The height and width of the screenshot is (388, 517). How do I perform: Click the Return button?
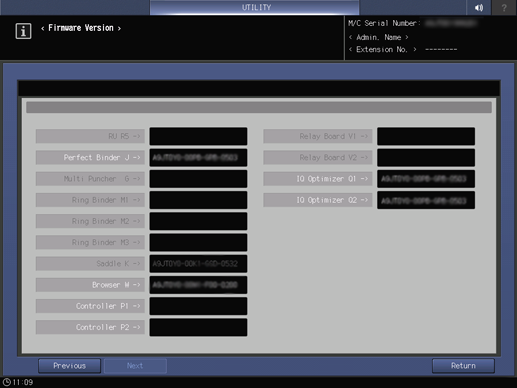coord(463,366)
